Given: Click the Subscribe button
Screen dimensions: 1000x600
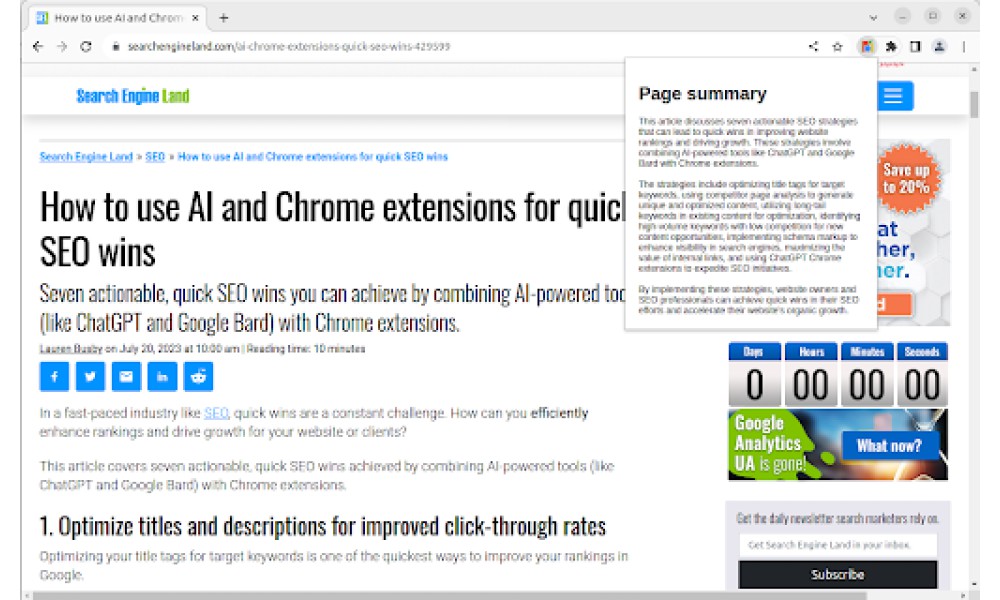Looking at the screenshot, I should pos(837,574).
